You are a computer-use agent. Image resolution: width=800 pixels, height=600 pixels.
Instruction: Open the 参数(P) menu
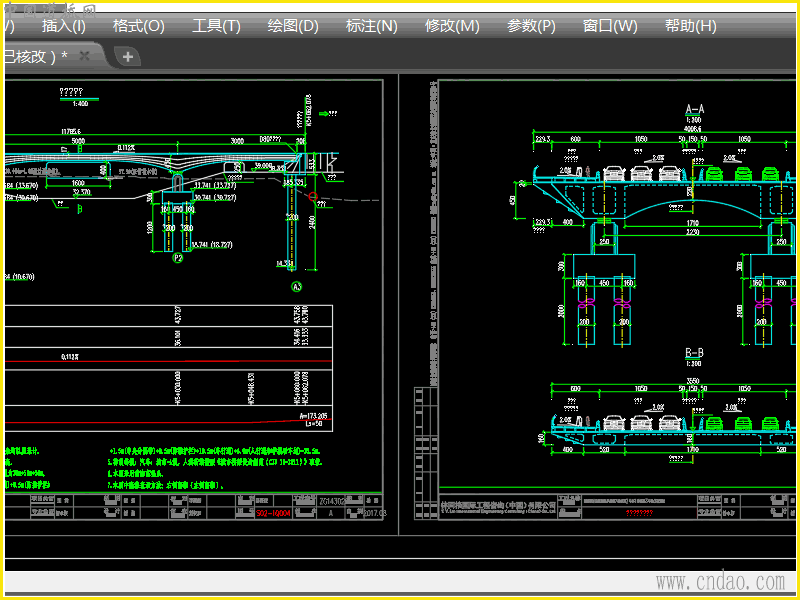(531, 26)
